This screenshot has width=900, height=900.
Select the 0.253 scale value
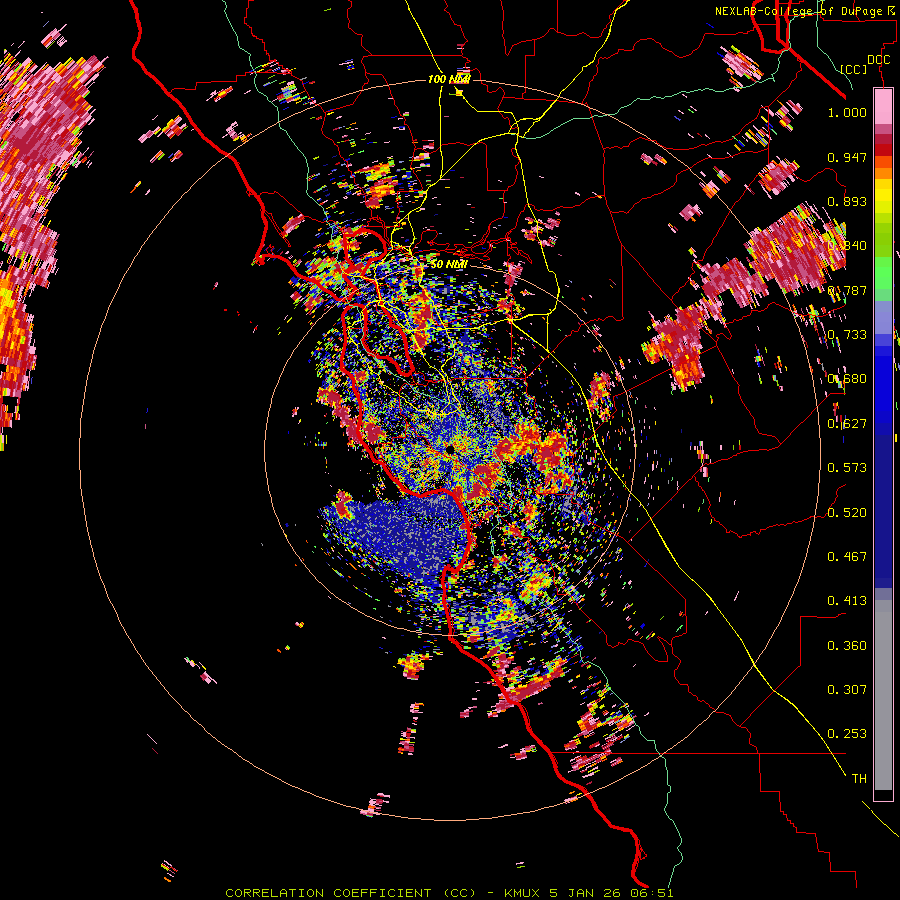(x=847, y=734)
